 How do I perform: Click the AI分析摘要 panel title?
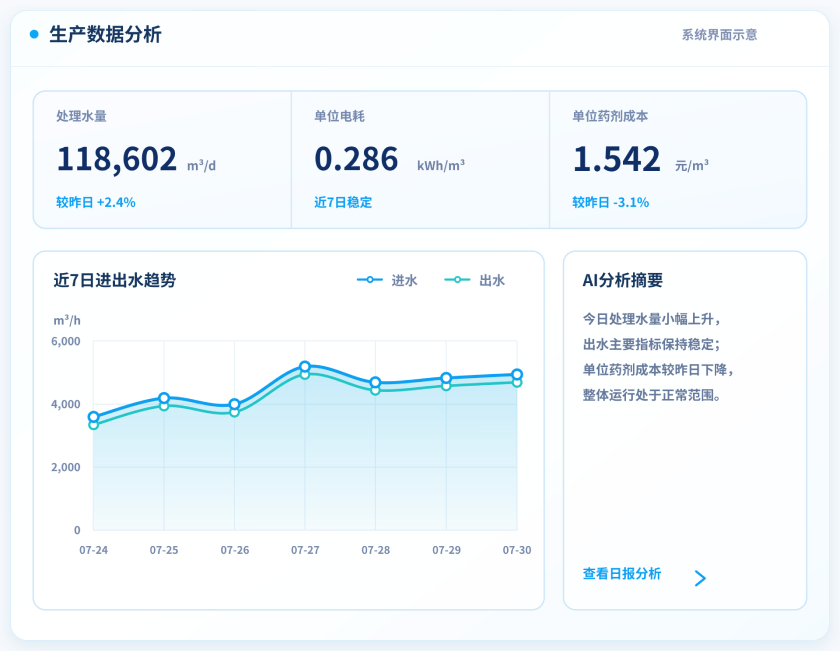tap(622, 280)
